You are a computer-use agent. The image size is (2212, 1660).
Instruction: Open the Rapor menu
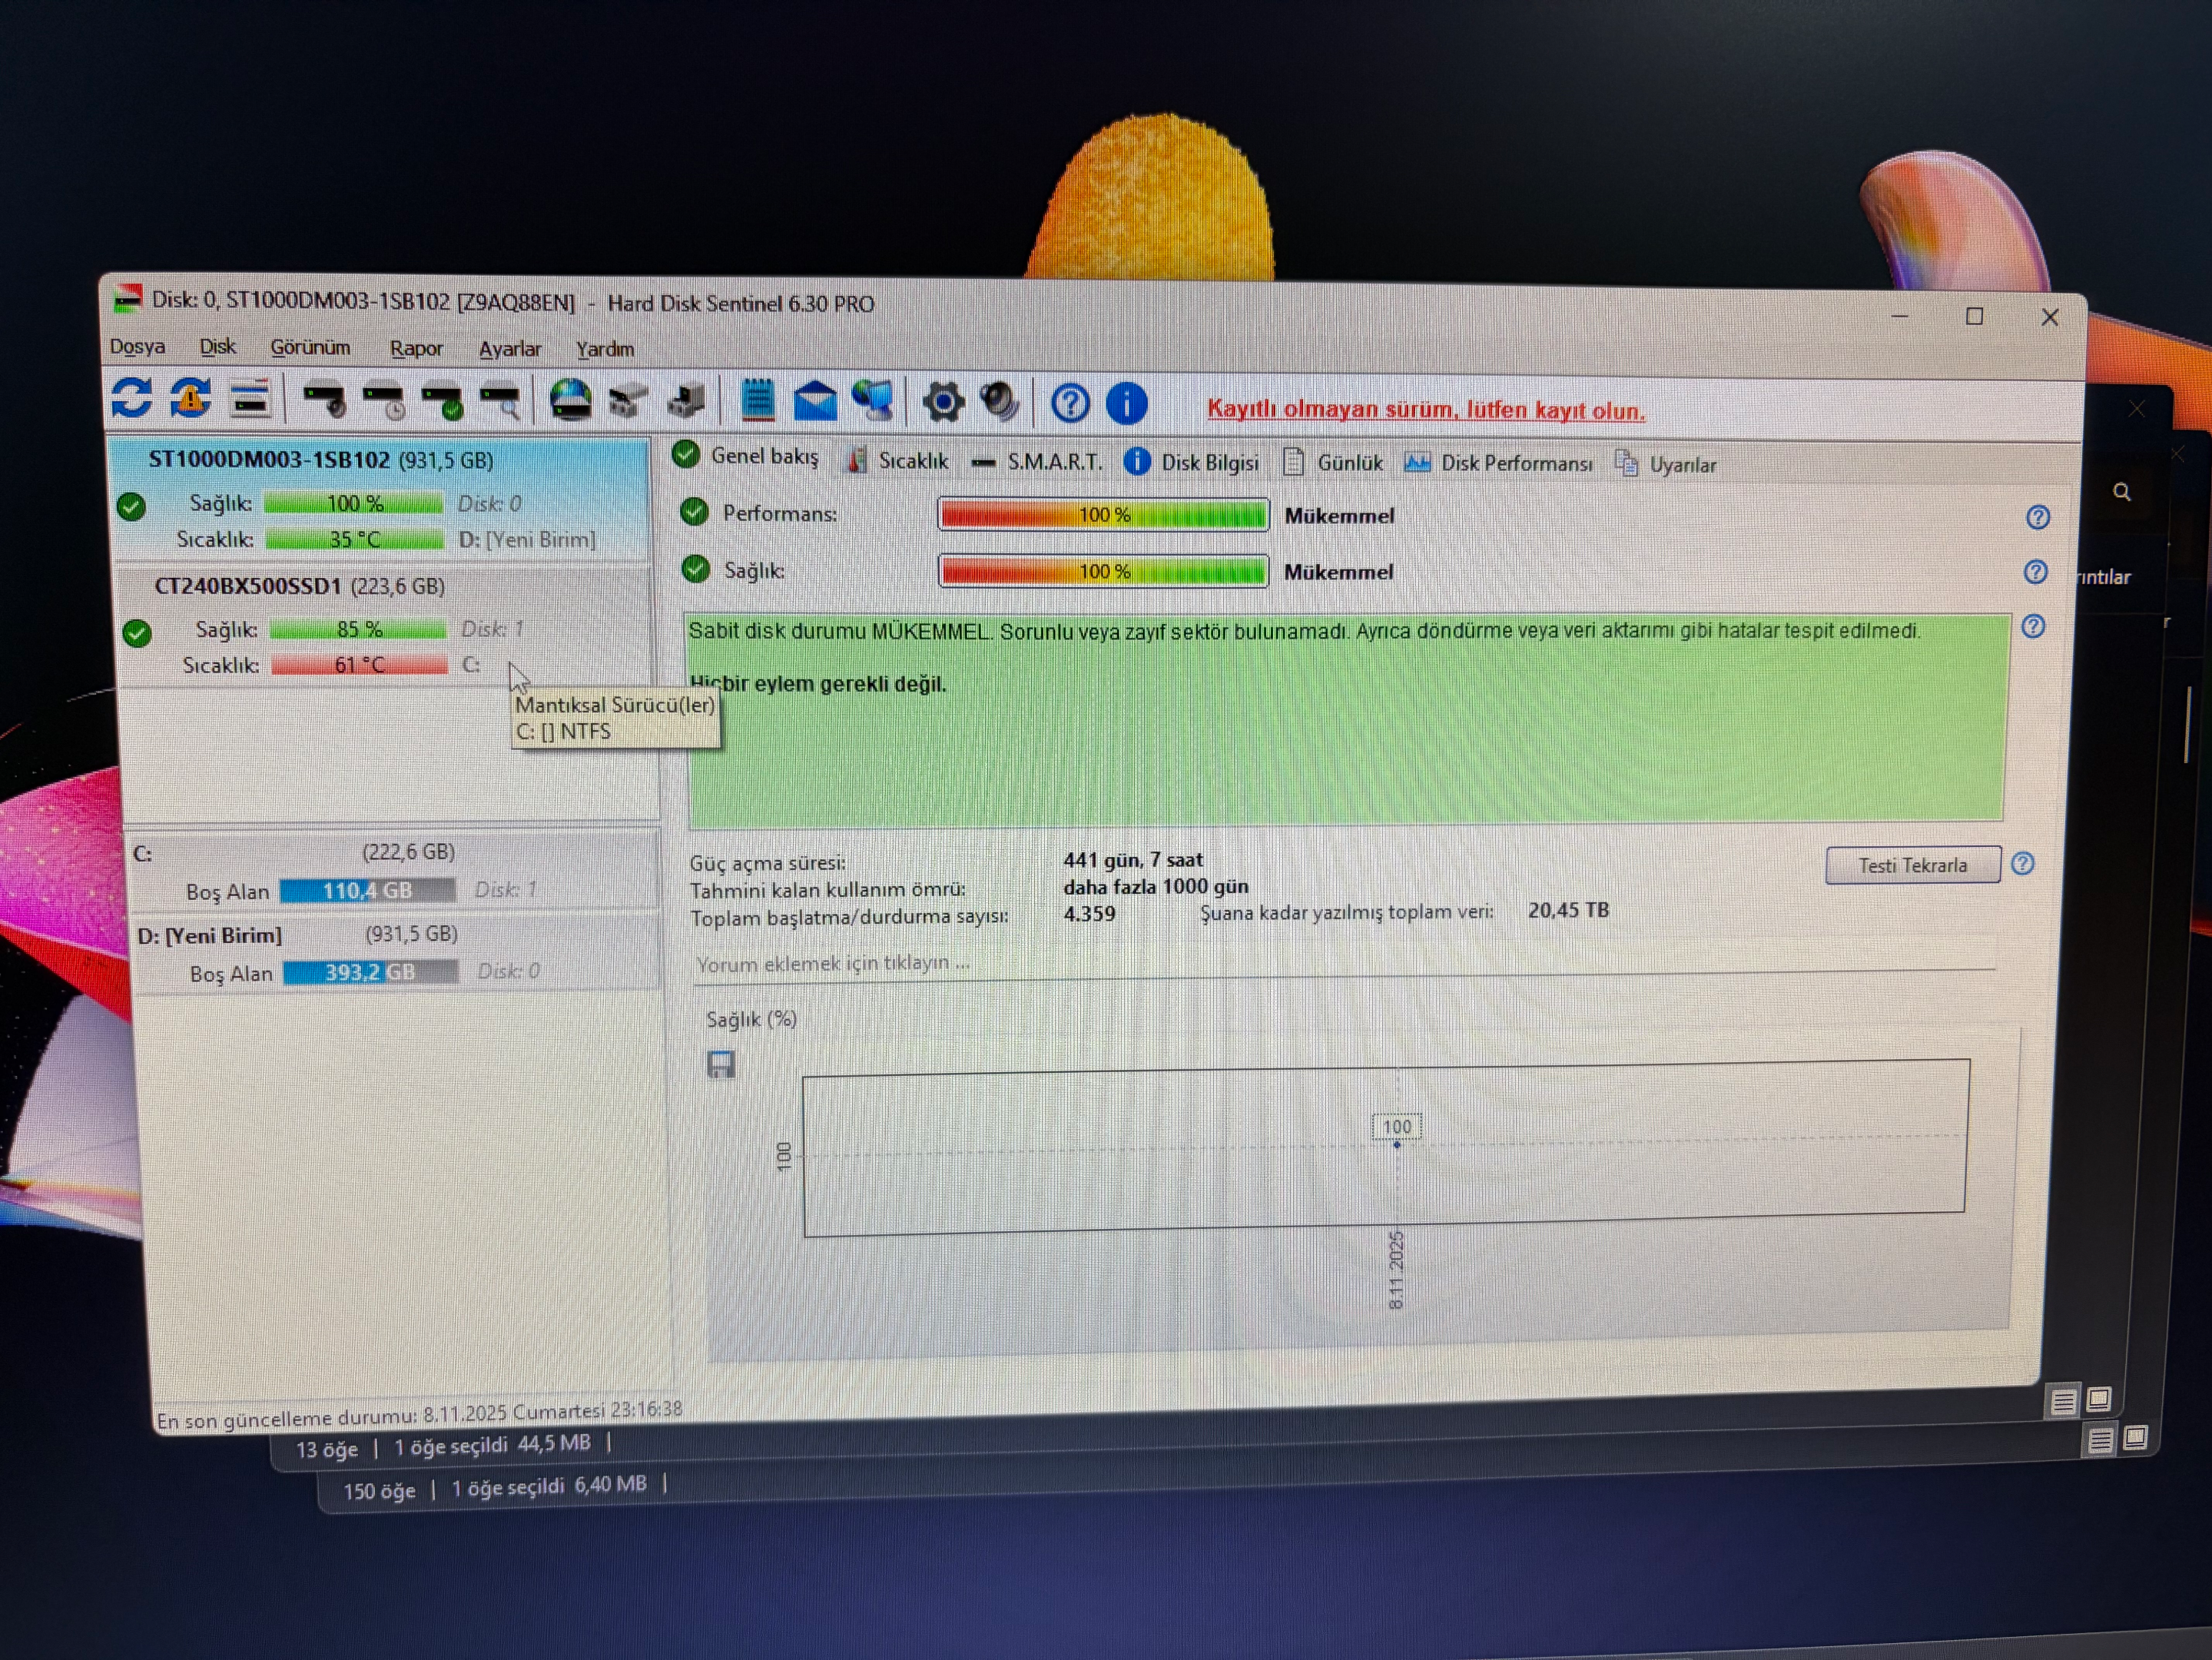coord(416,348)
